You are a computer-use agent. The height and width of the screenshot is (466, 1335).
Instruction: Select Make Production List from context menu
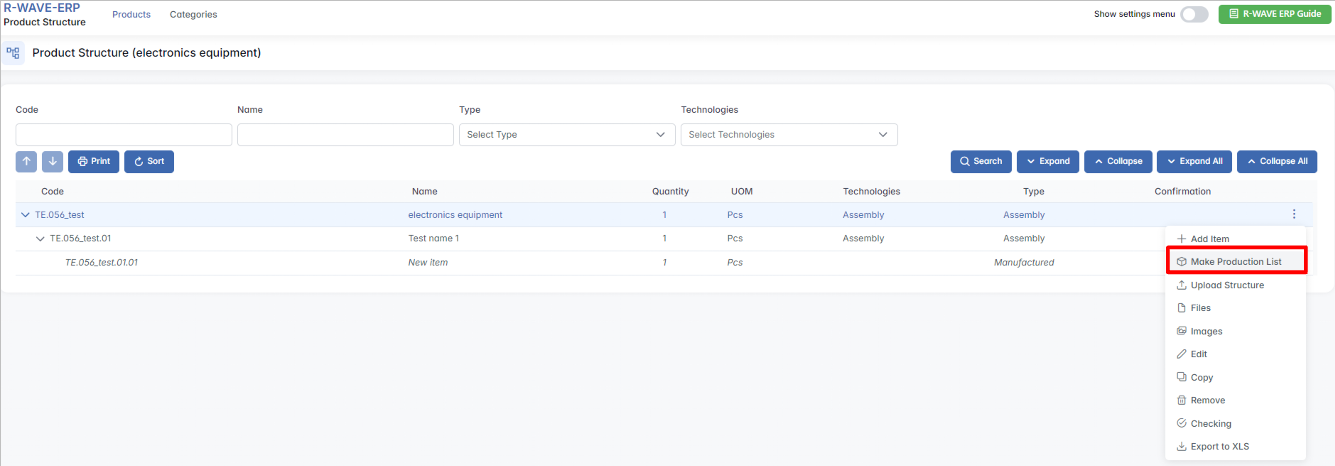pyautogui.click(x=1235, y=262)
